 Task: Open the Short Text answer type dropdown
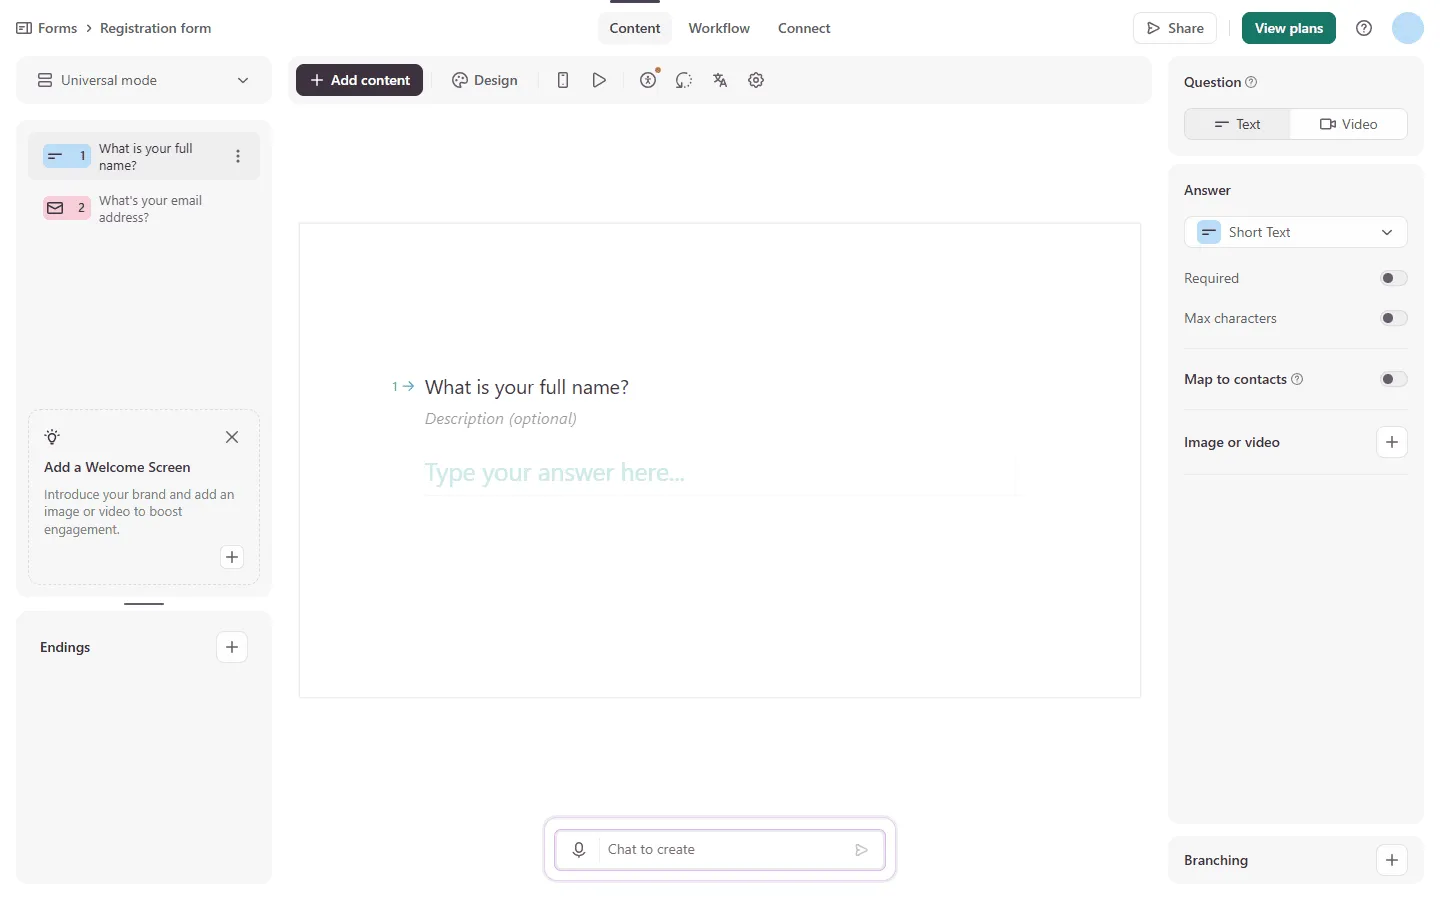[1296, 232]
